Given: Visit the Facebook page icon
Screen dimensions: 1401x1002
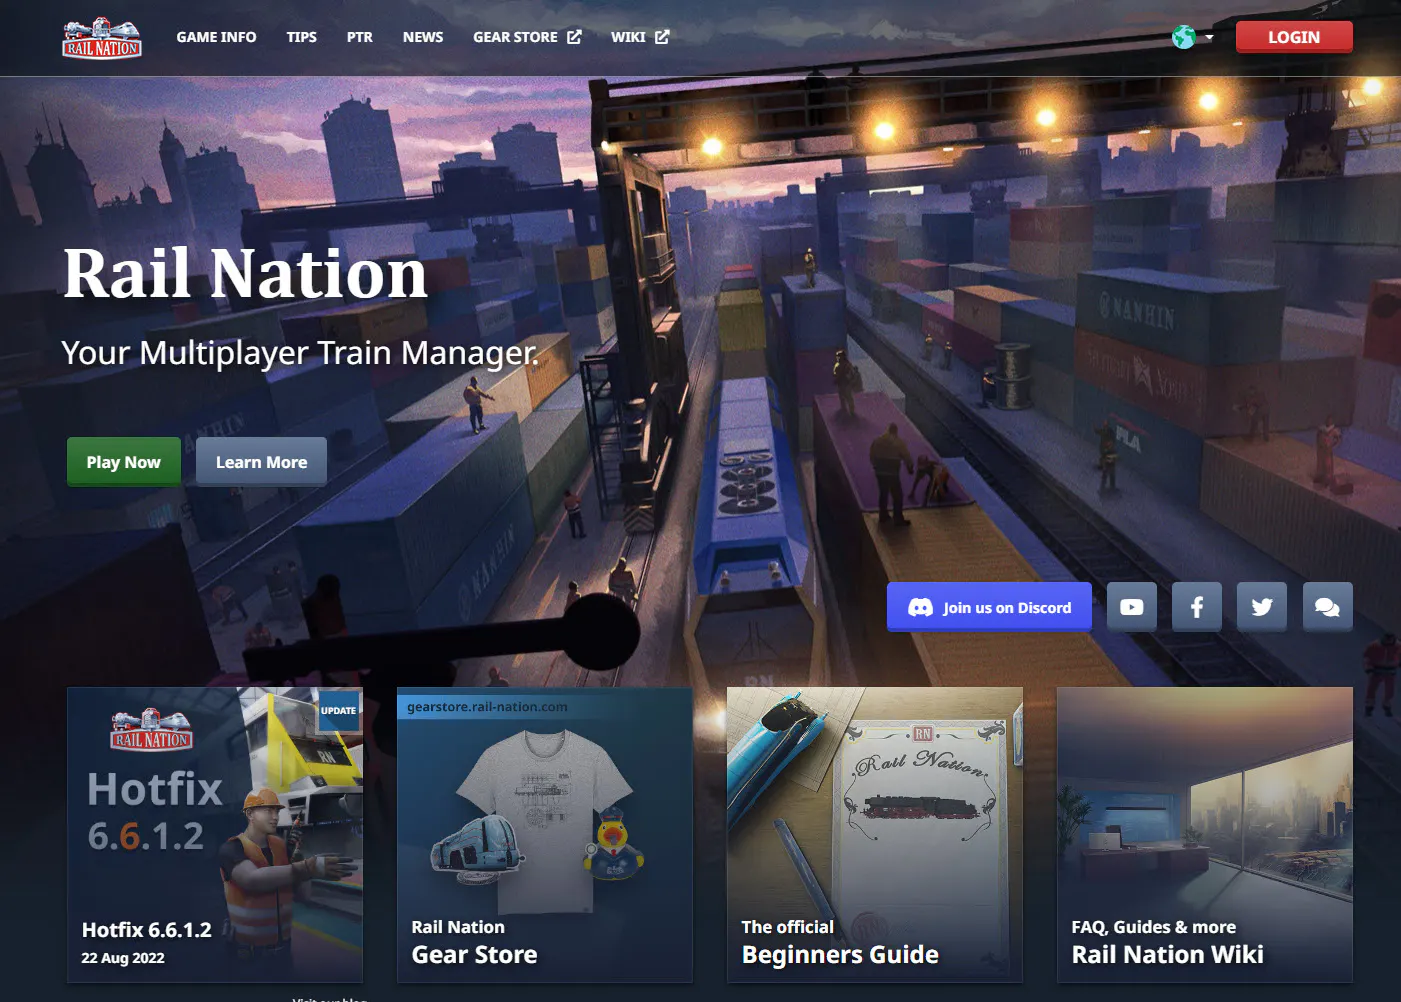Looking at the screenshot, I should coord(1197,607).
